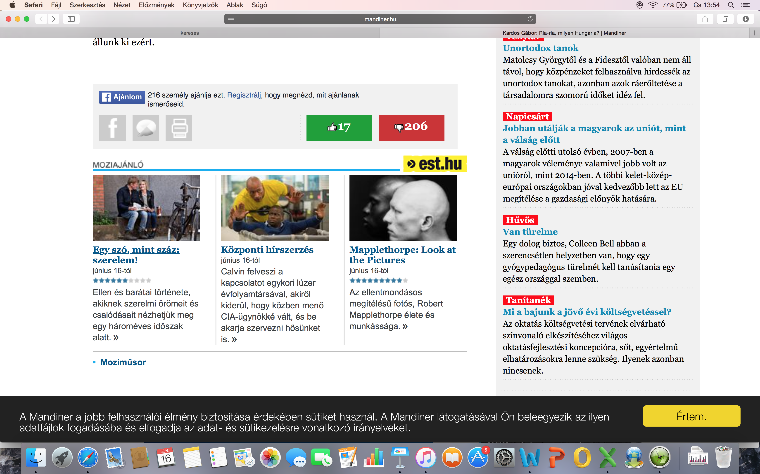Open Finder from the Dock
This screenshot has height=474, width=760.
point(36,458)
